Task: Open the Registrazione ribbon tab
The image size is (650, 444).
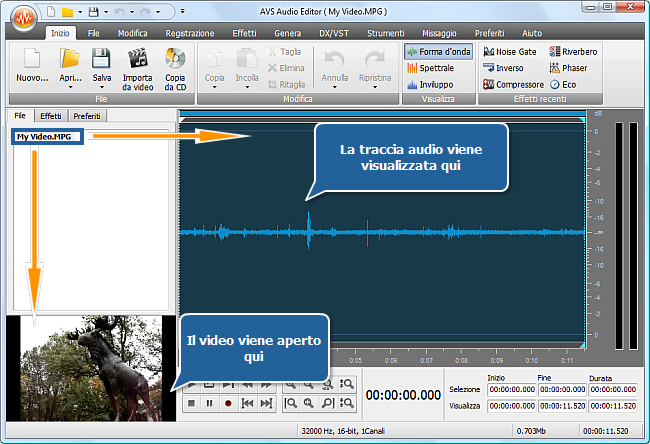Action: 190,33
